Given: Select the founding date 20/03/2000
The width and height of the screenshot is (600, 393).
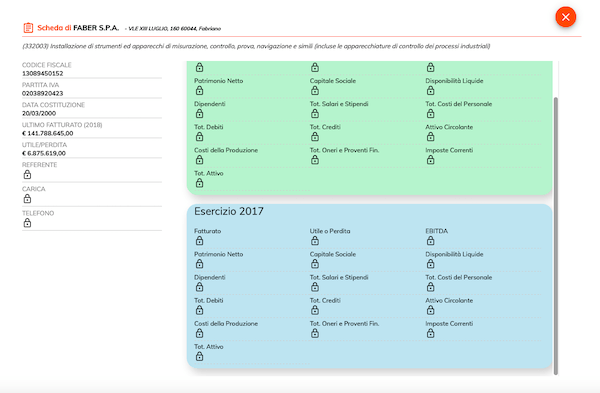Looking at the screenshot, I should 39,113.
